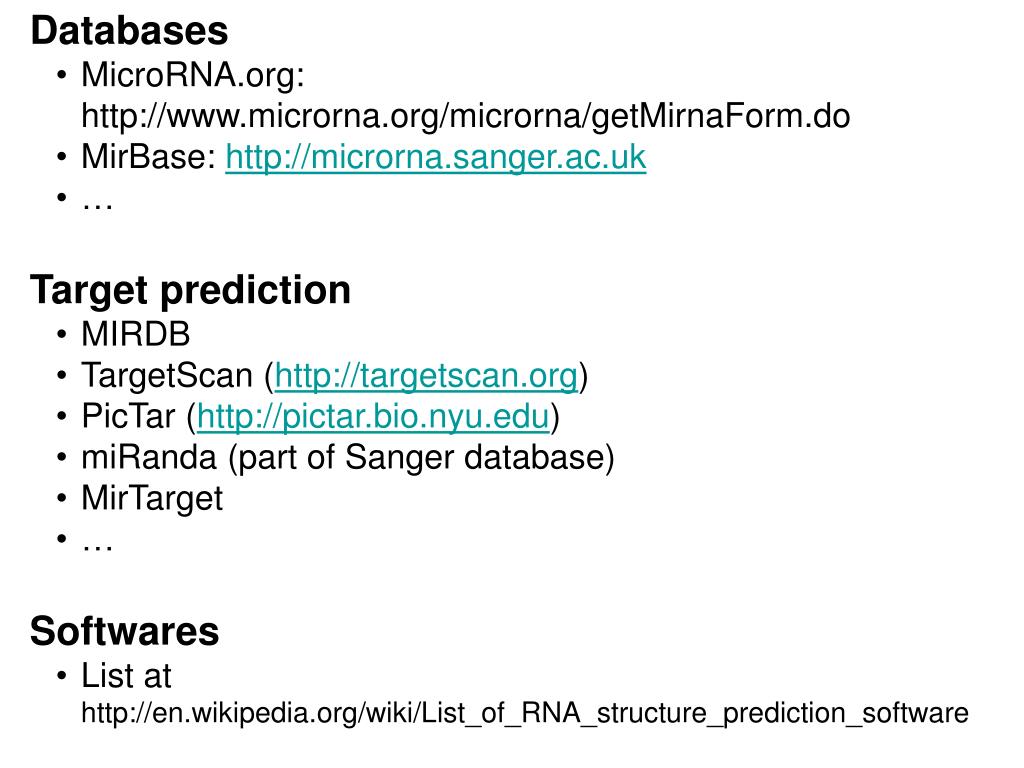This screenshot has height=768, width=1024.
Task: Click the TargetScan label text
Action: (167, 376)
